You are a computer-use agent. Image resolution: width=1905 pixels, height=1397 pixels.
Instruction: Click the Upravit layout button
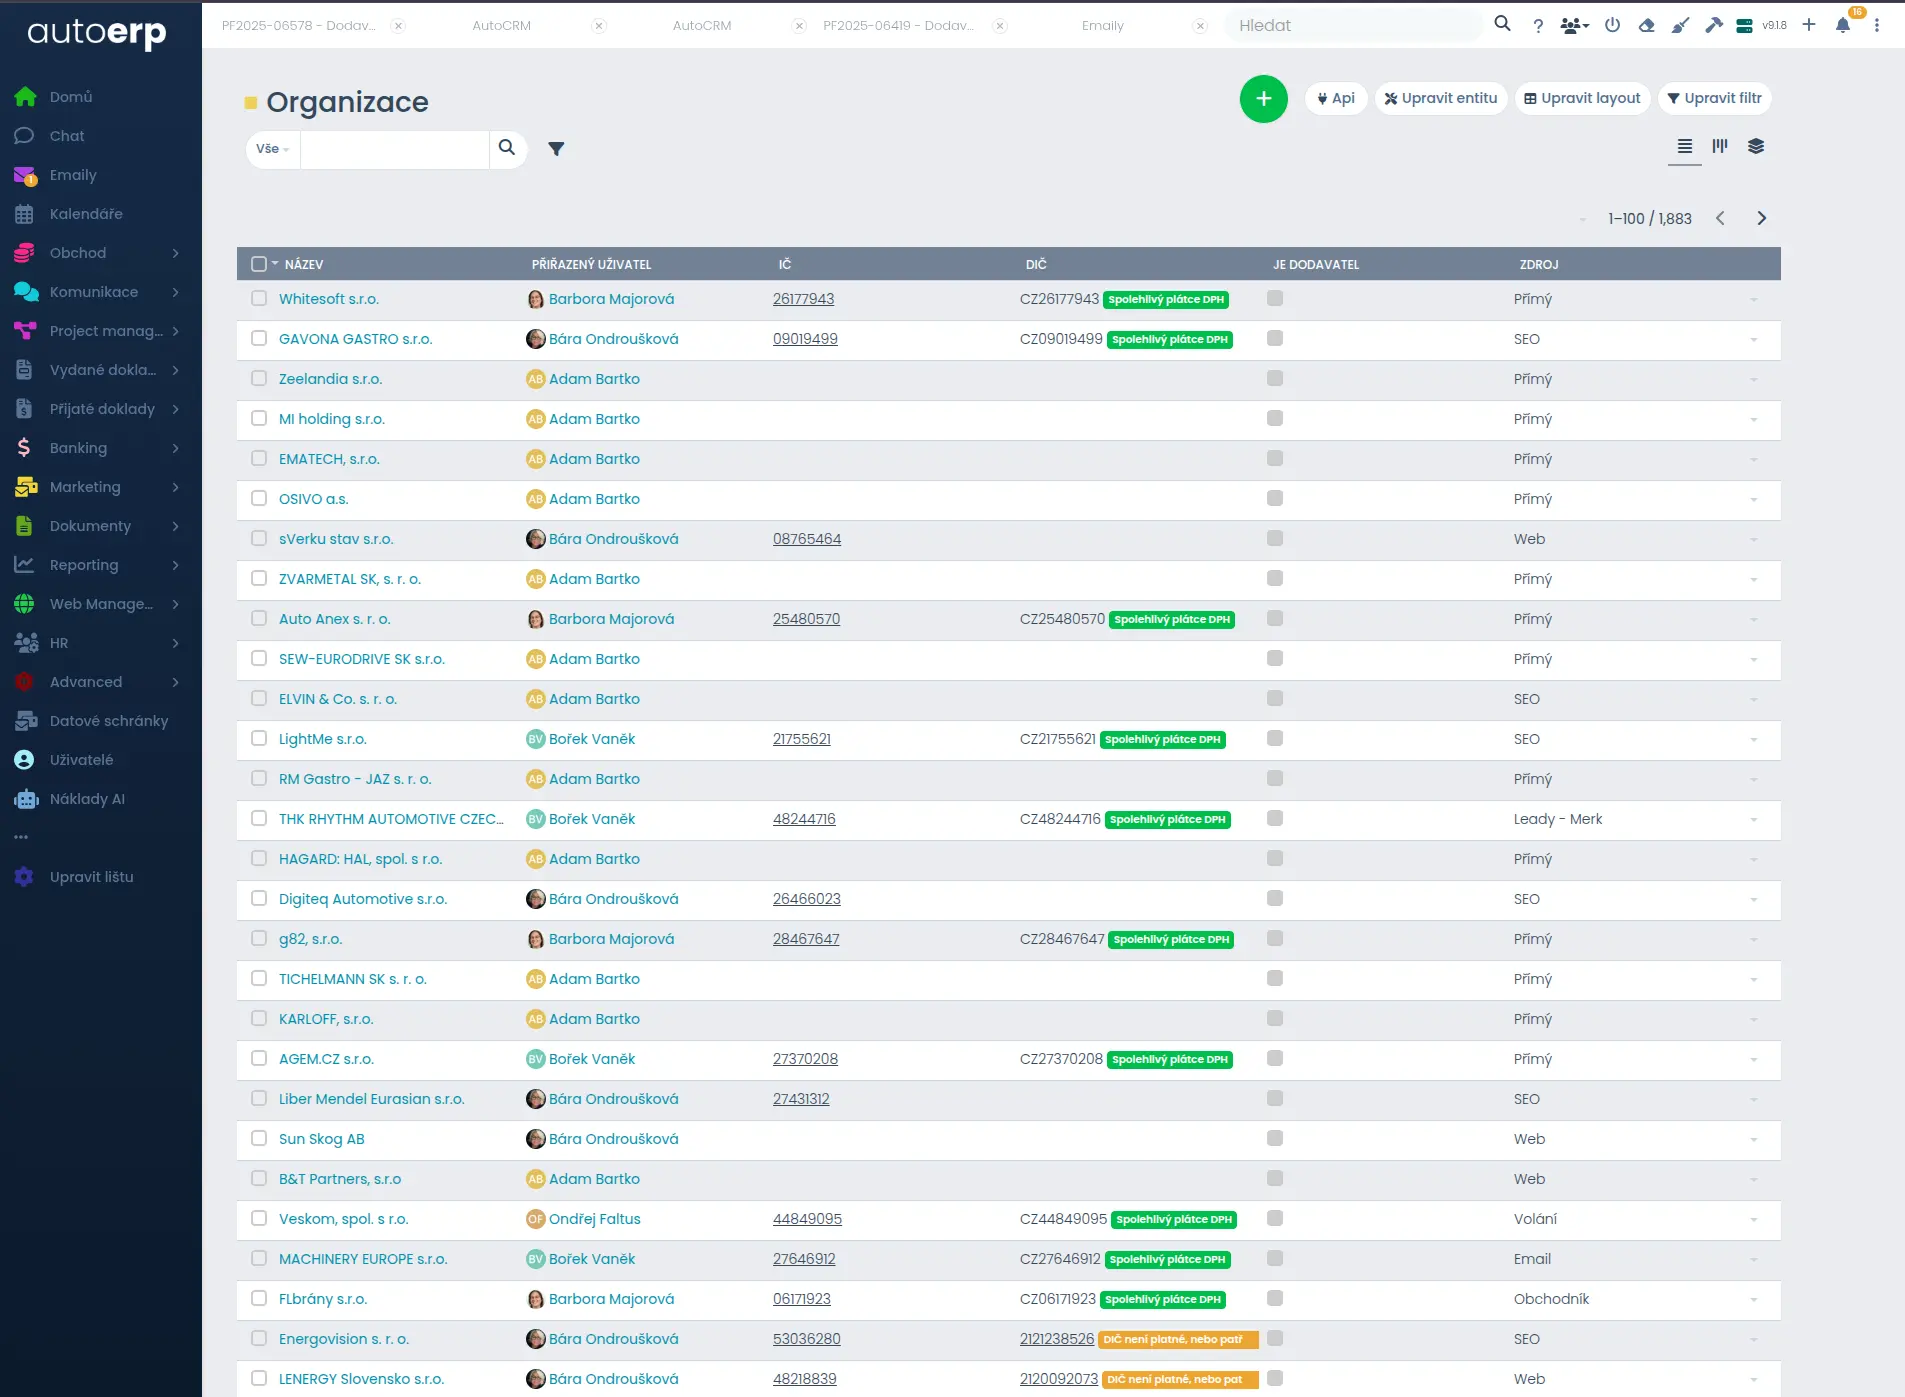1582,98
